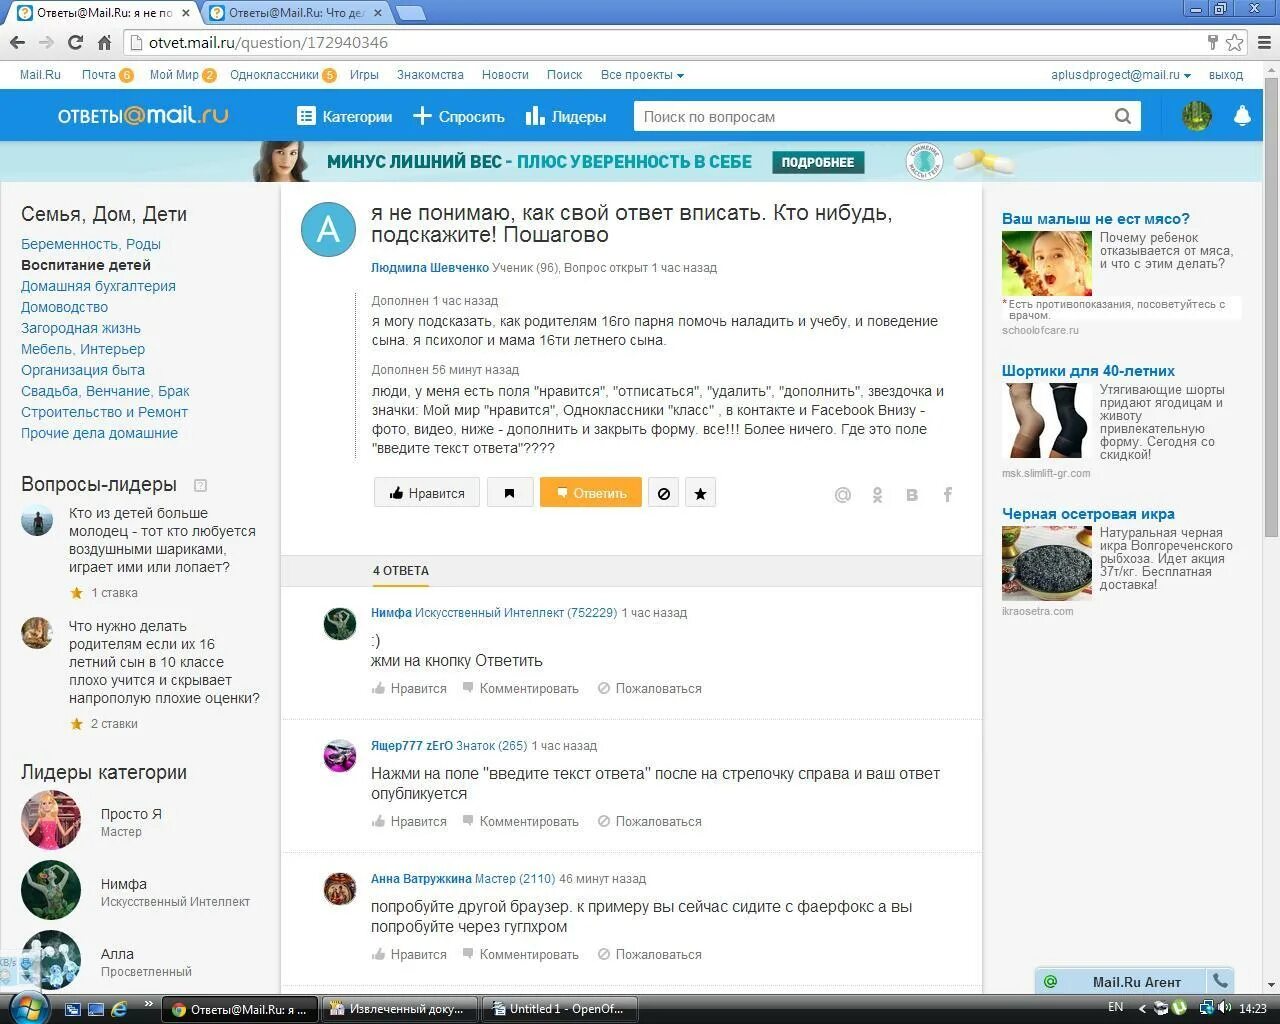Click phone icon in Mail.Ru Агент bar
The height and width of the screenshot is (1024, 1280).
pos(1220,981)
